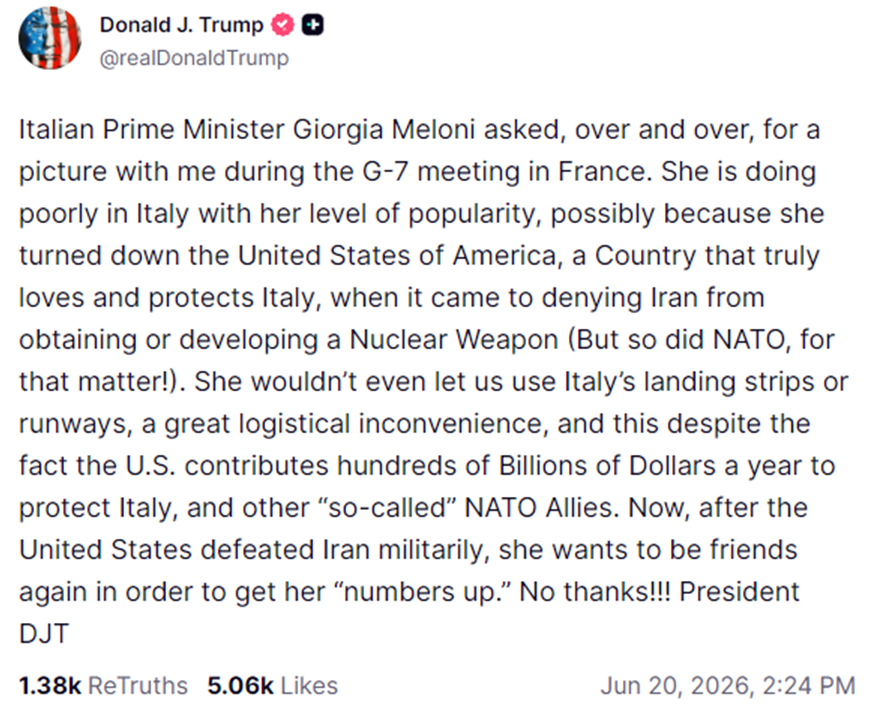This screenshot has height=705, width=870.
Task: Click the 2:24 PM time text
Action: point(808,686)
